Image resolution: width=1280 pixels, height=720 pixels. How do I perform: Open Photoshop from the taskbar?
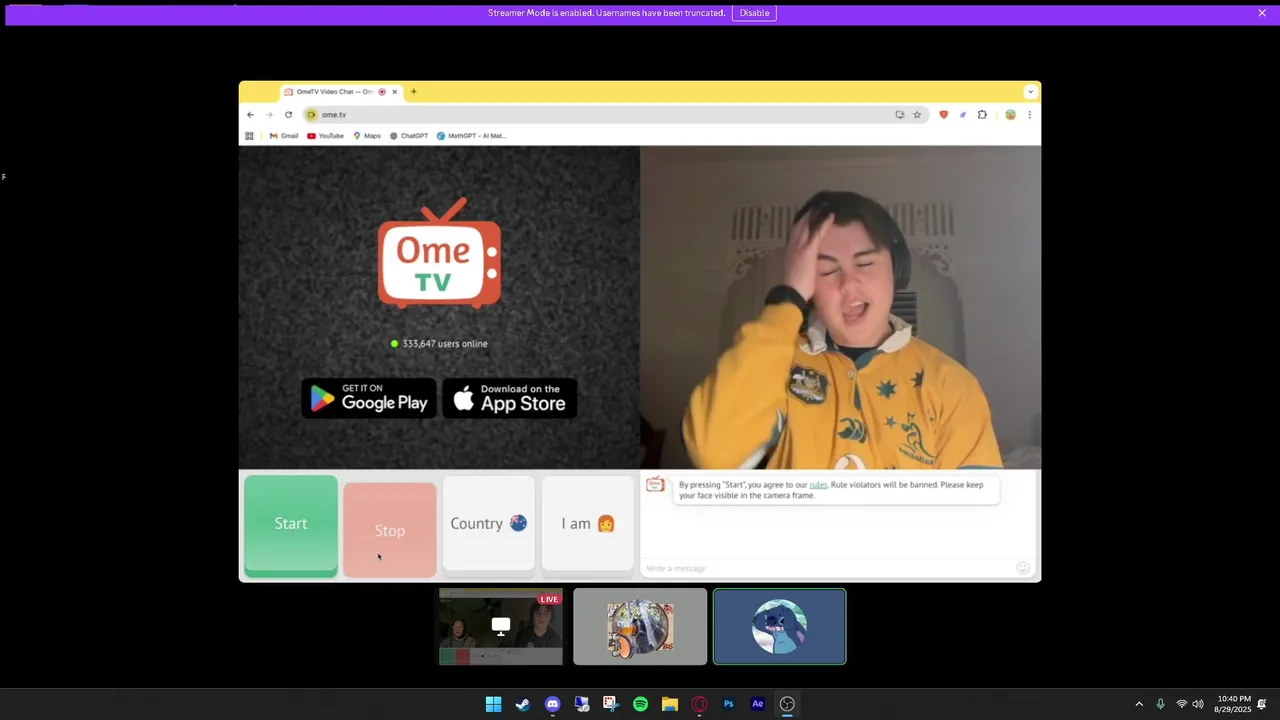[x=729, y=704]
